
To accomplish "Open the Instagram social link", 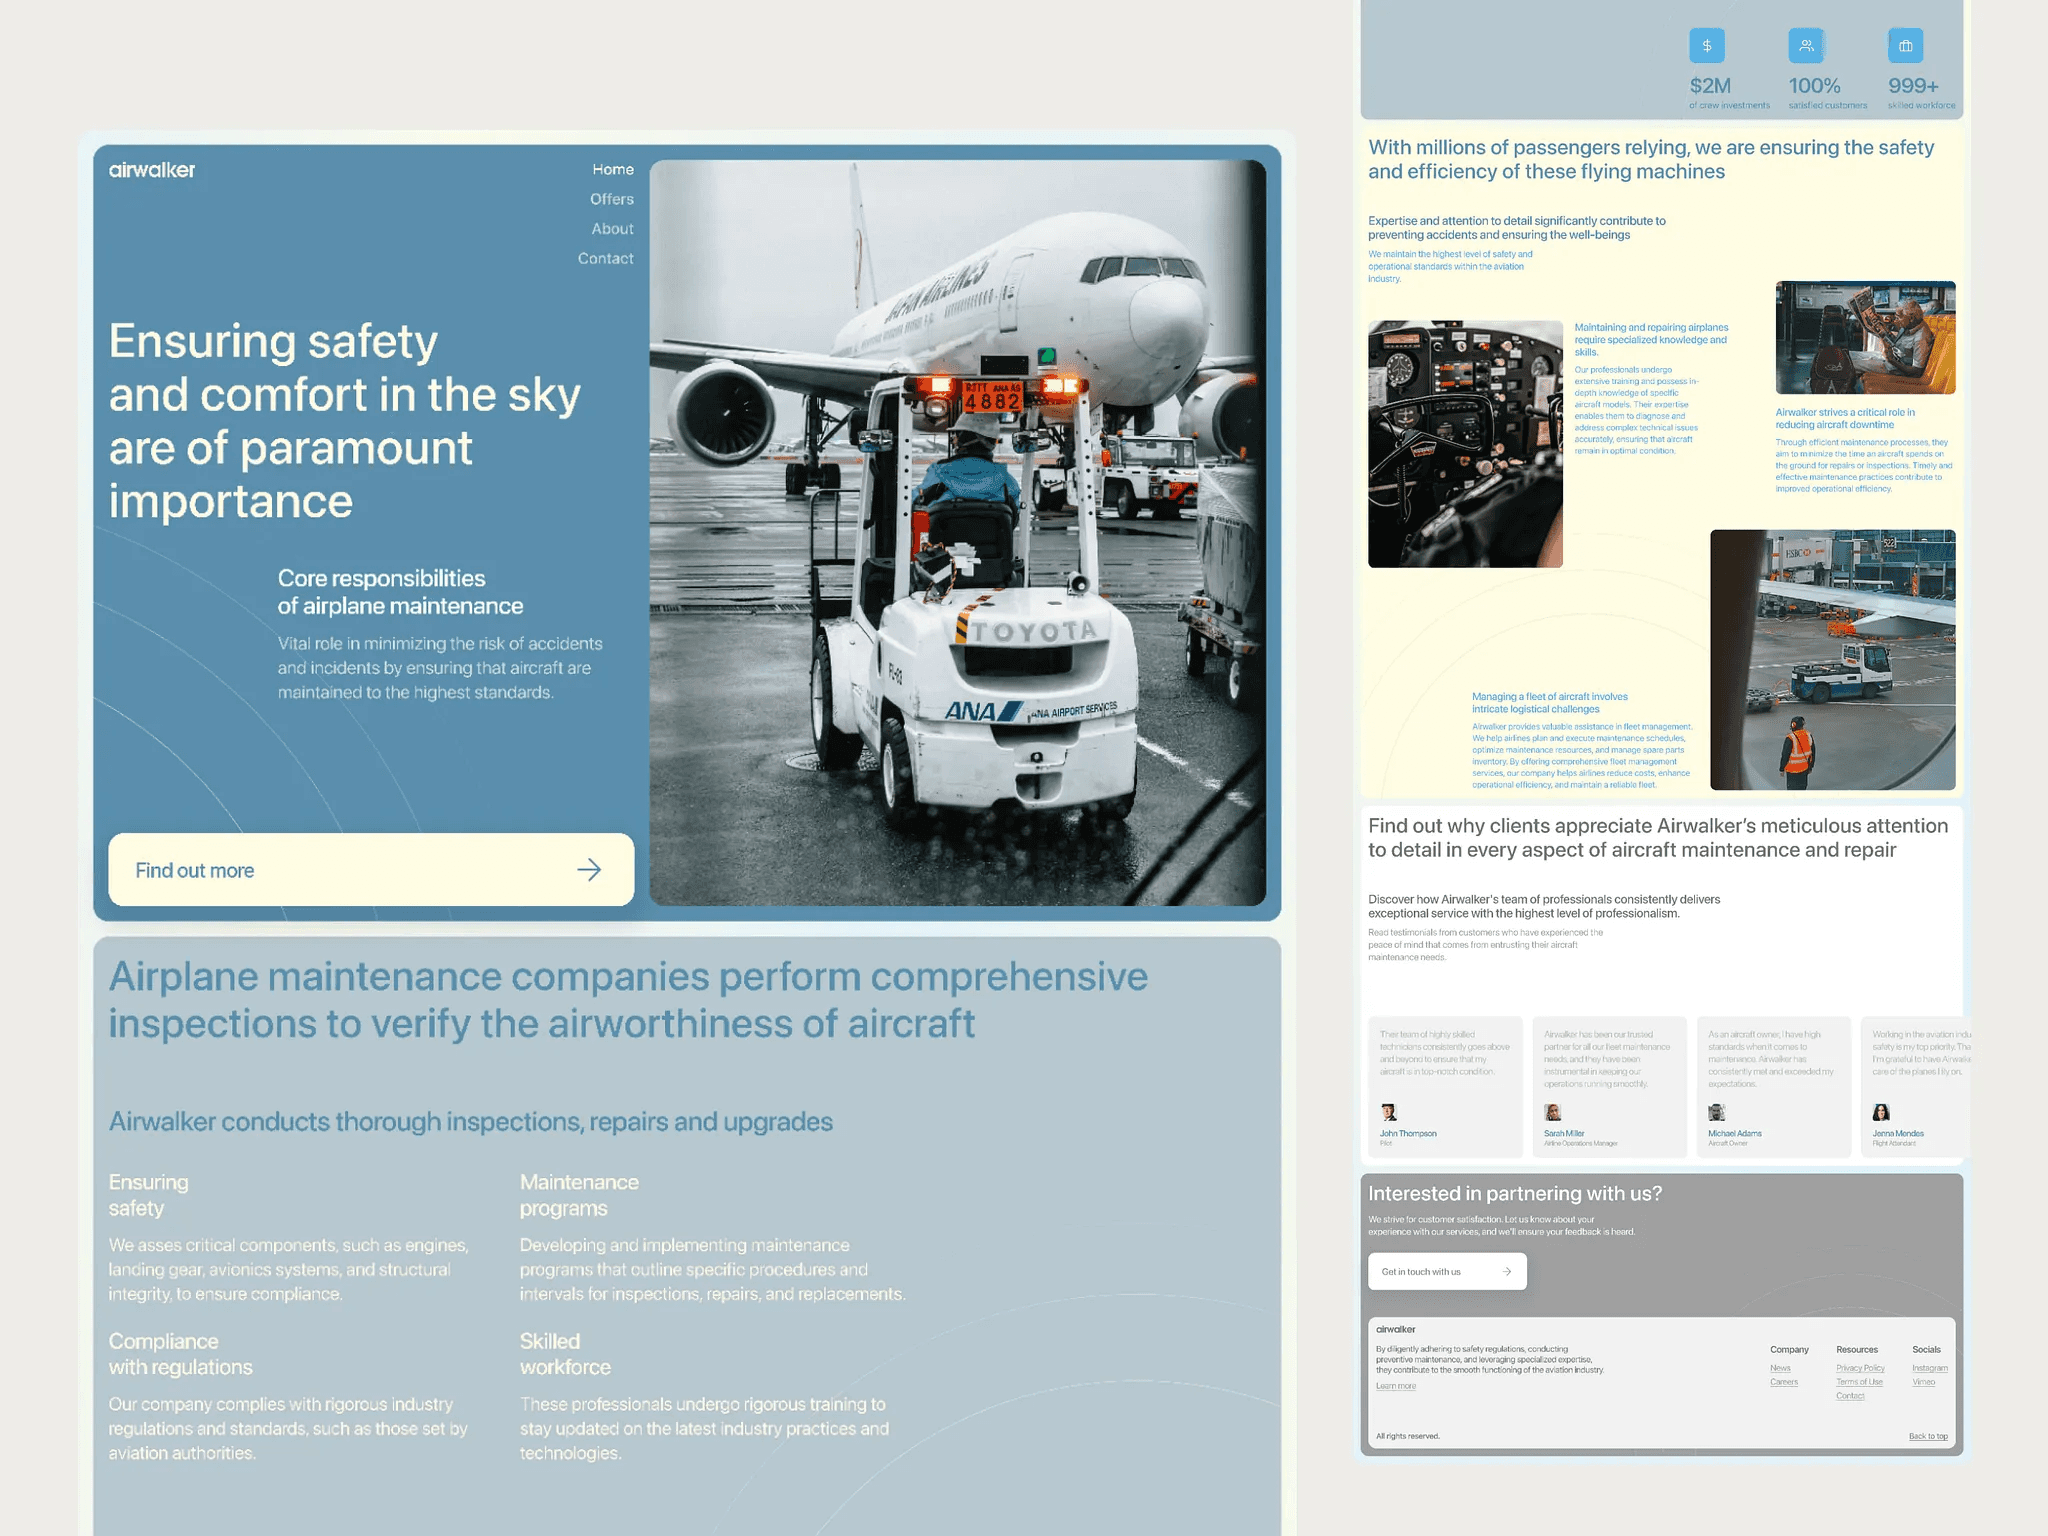I will (1929, 1368).
